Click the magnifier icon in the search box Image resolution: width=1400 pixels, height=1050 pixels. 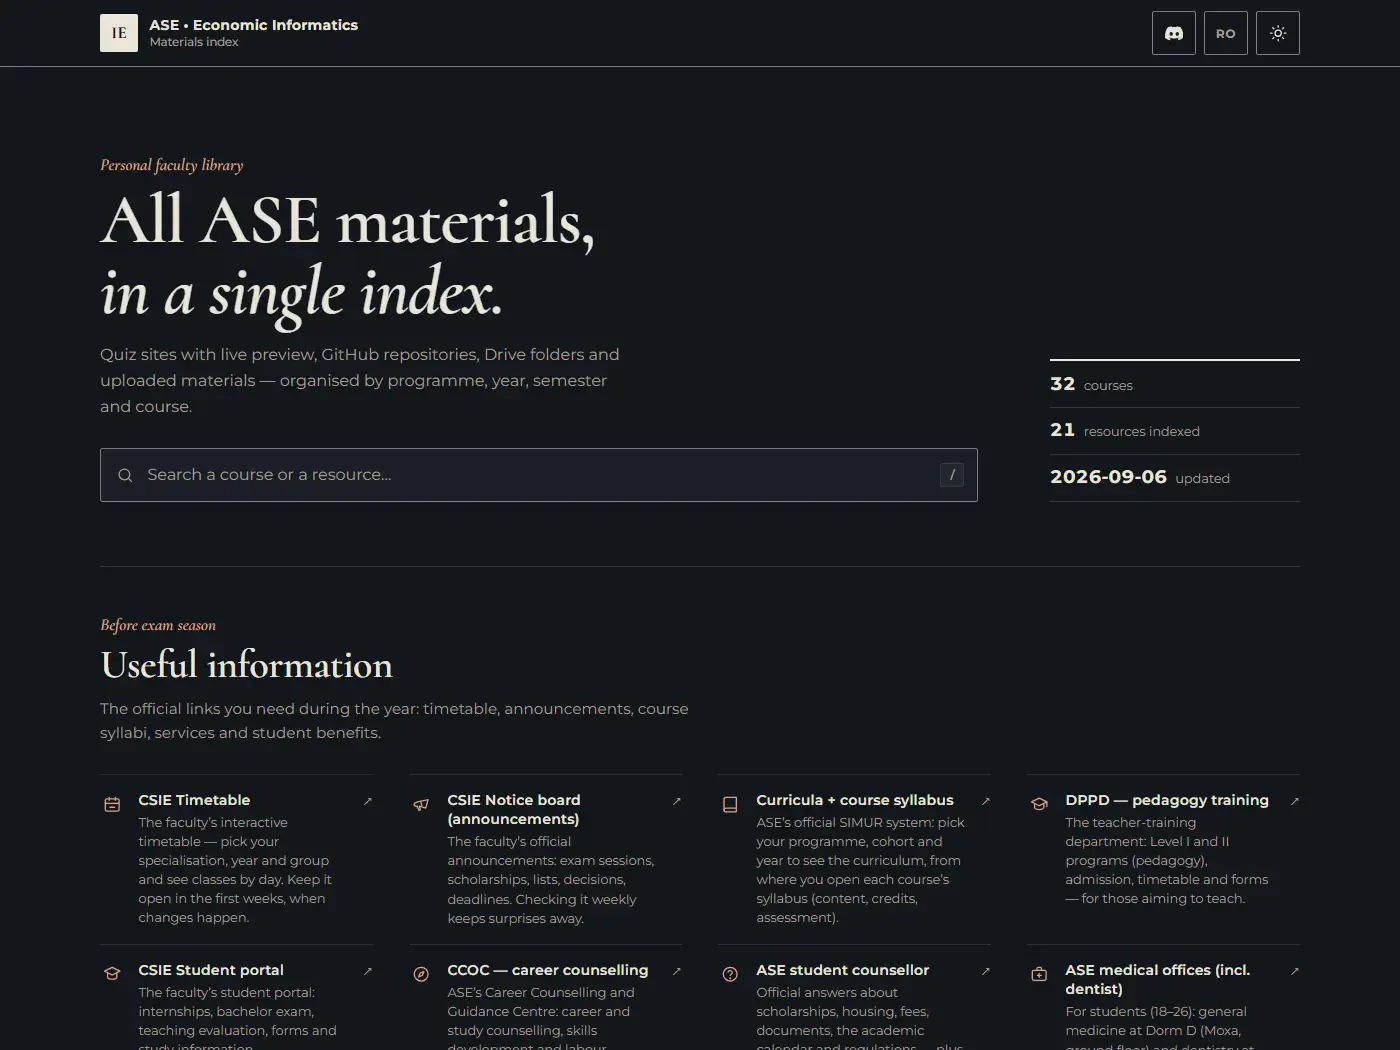tap(125, 475)
